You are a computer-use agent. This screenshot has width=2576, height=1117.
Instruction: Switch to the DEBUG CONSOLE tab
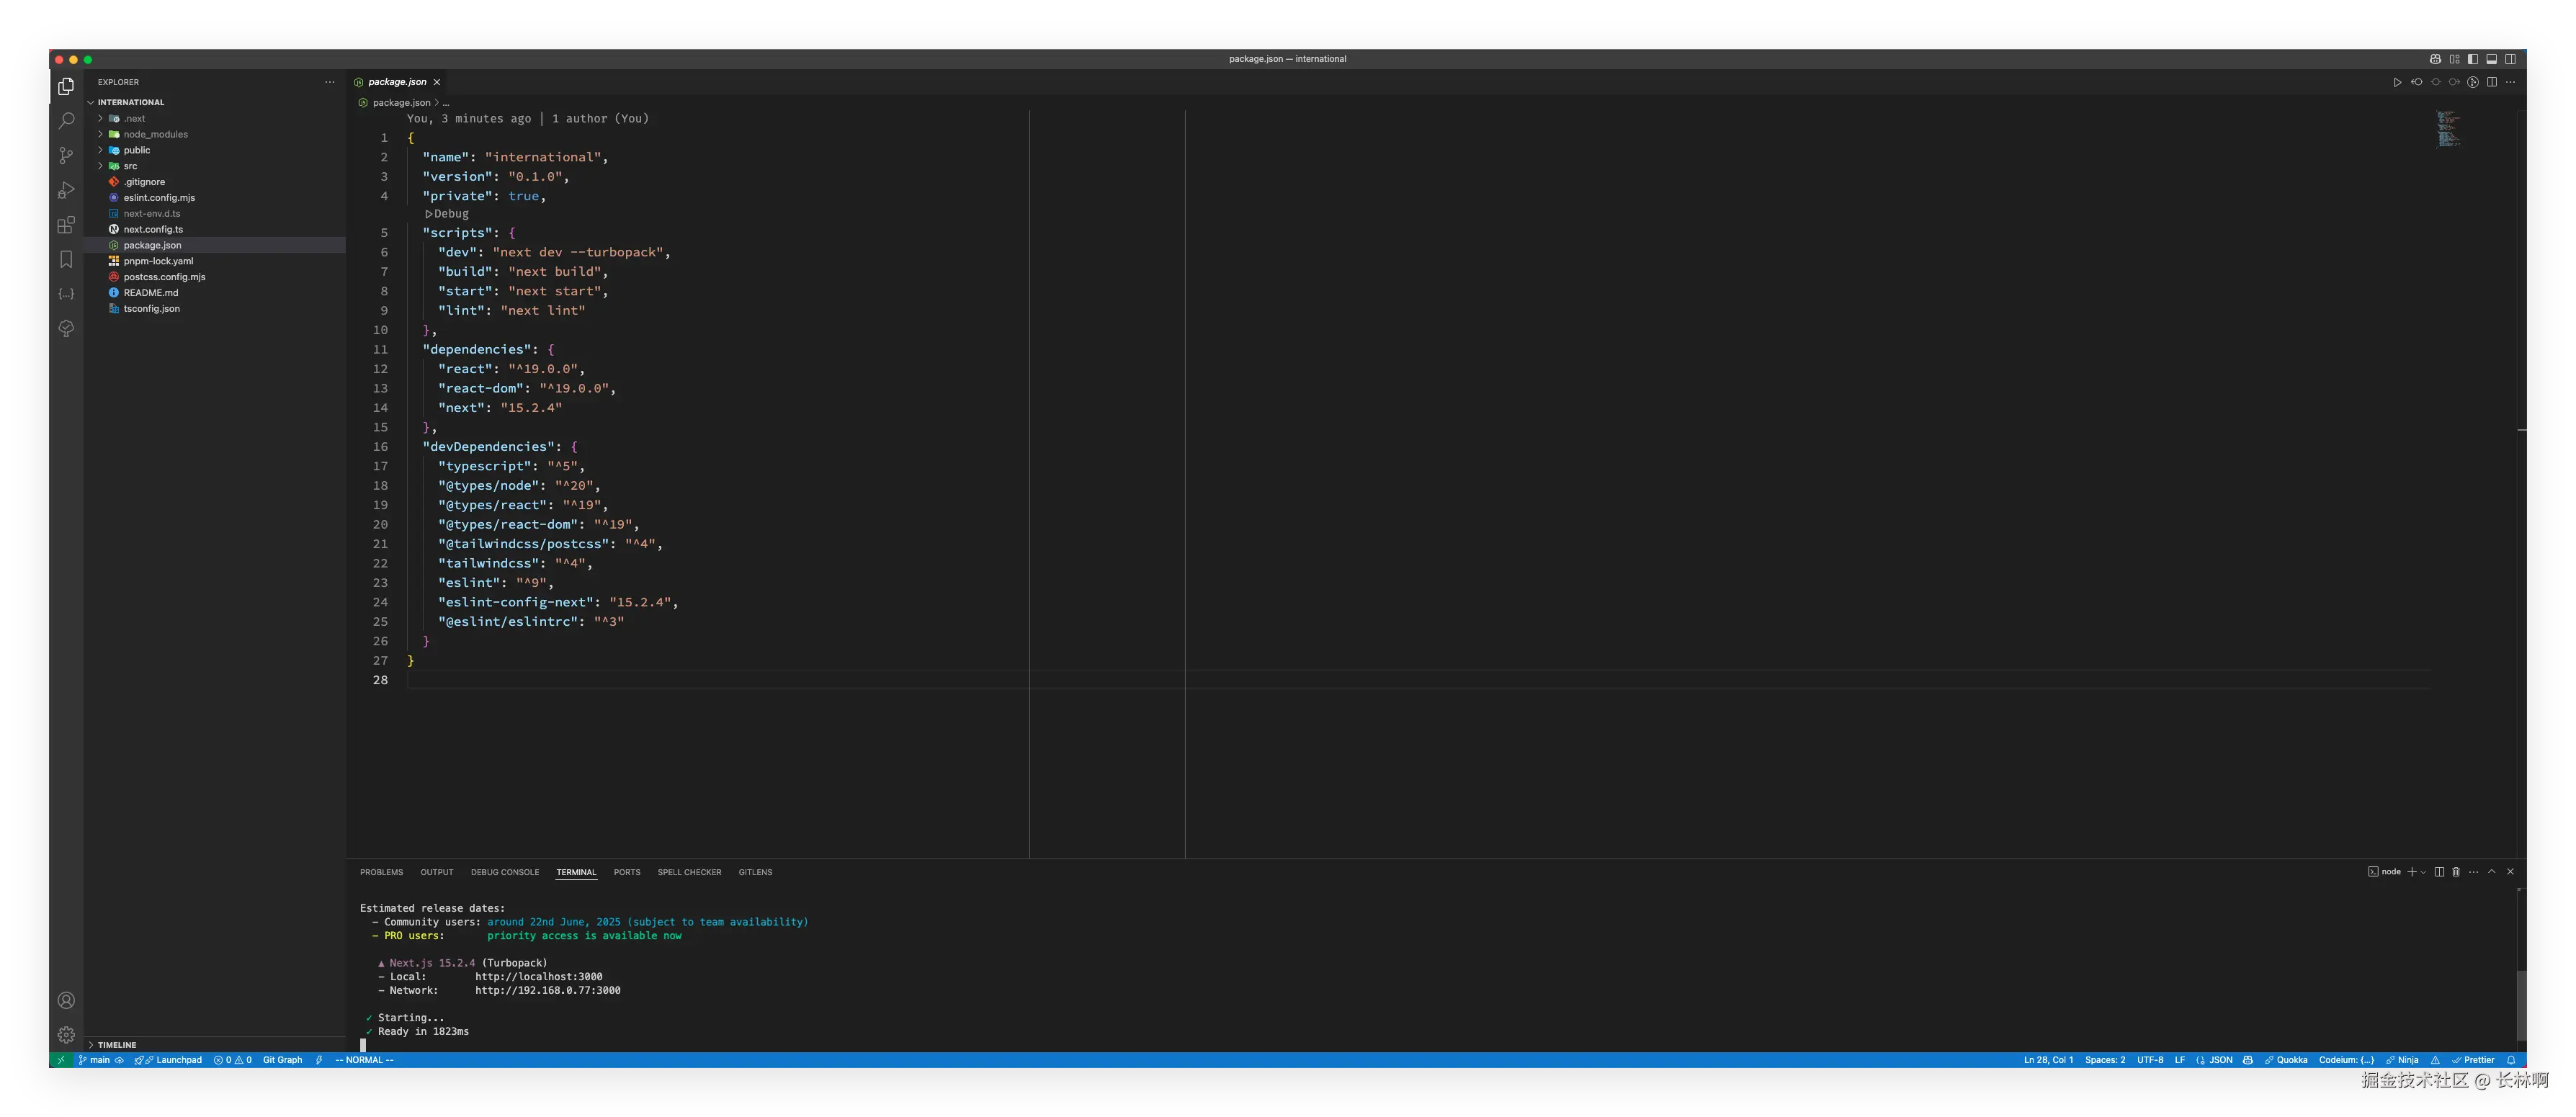point(504,872)
